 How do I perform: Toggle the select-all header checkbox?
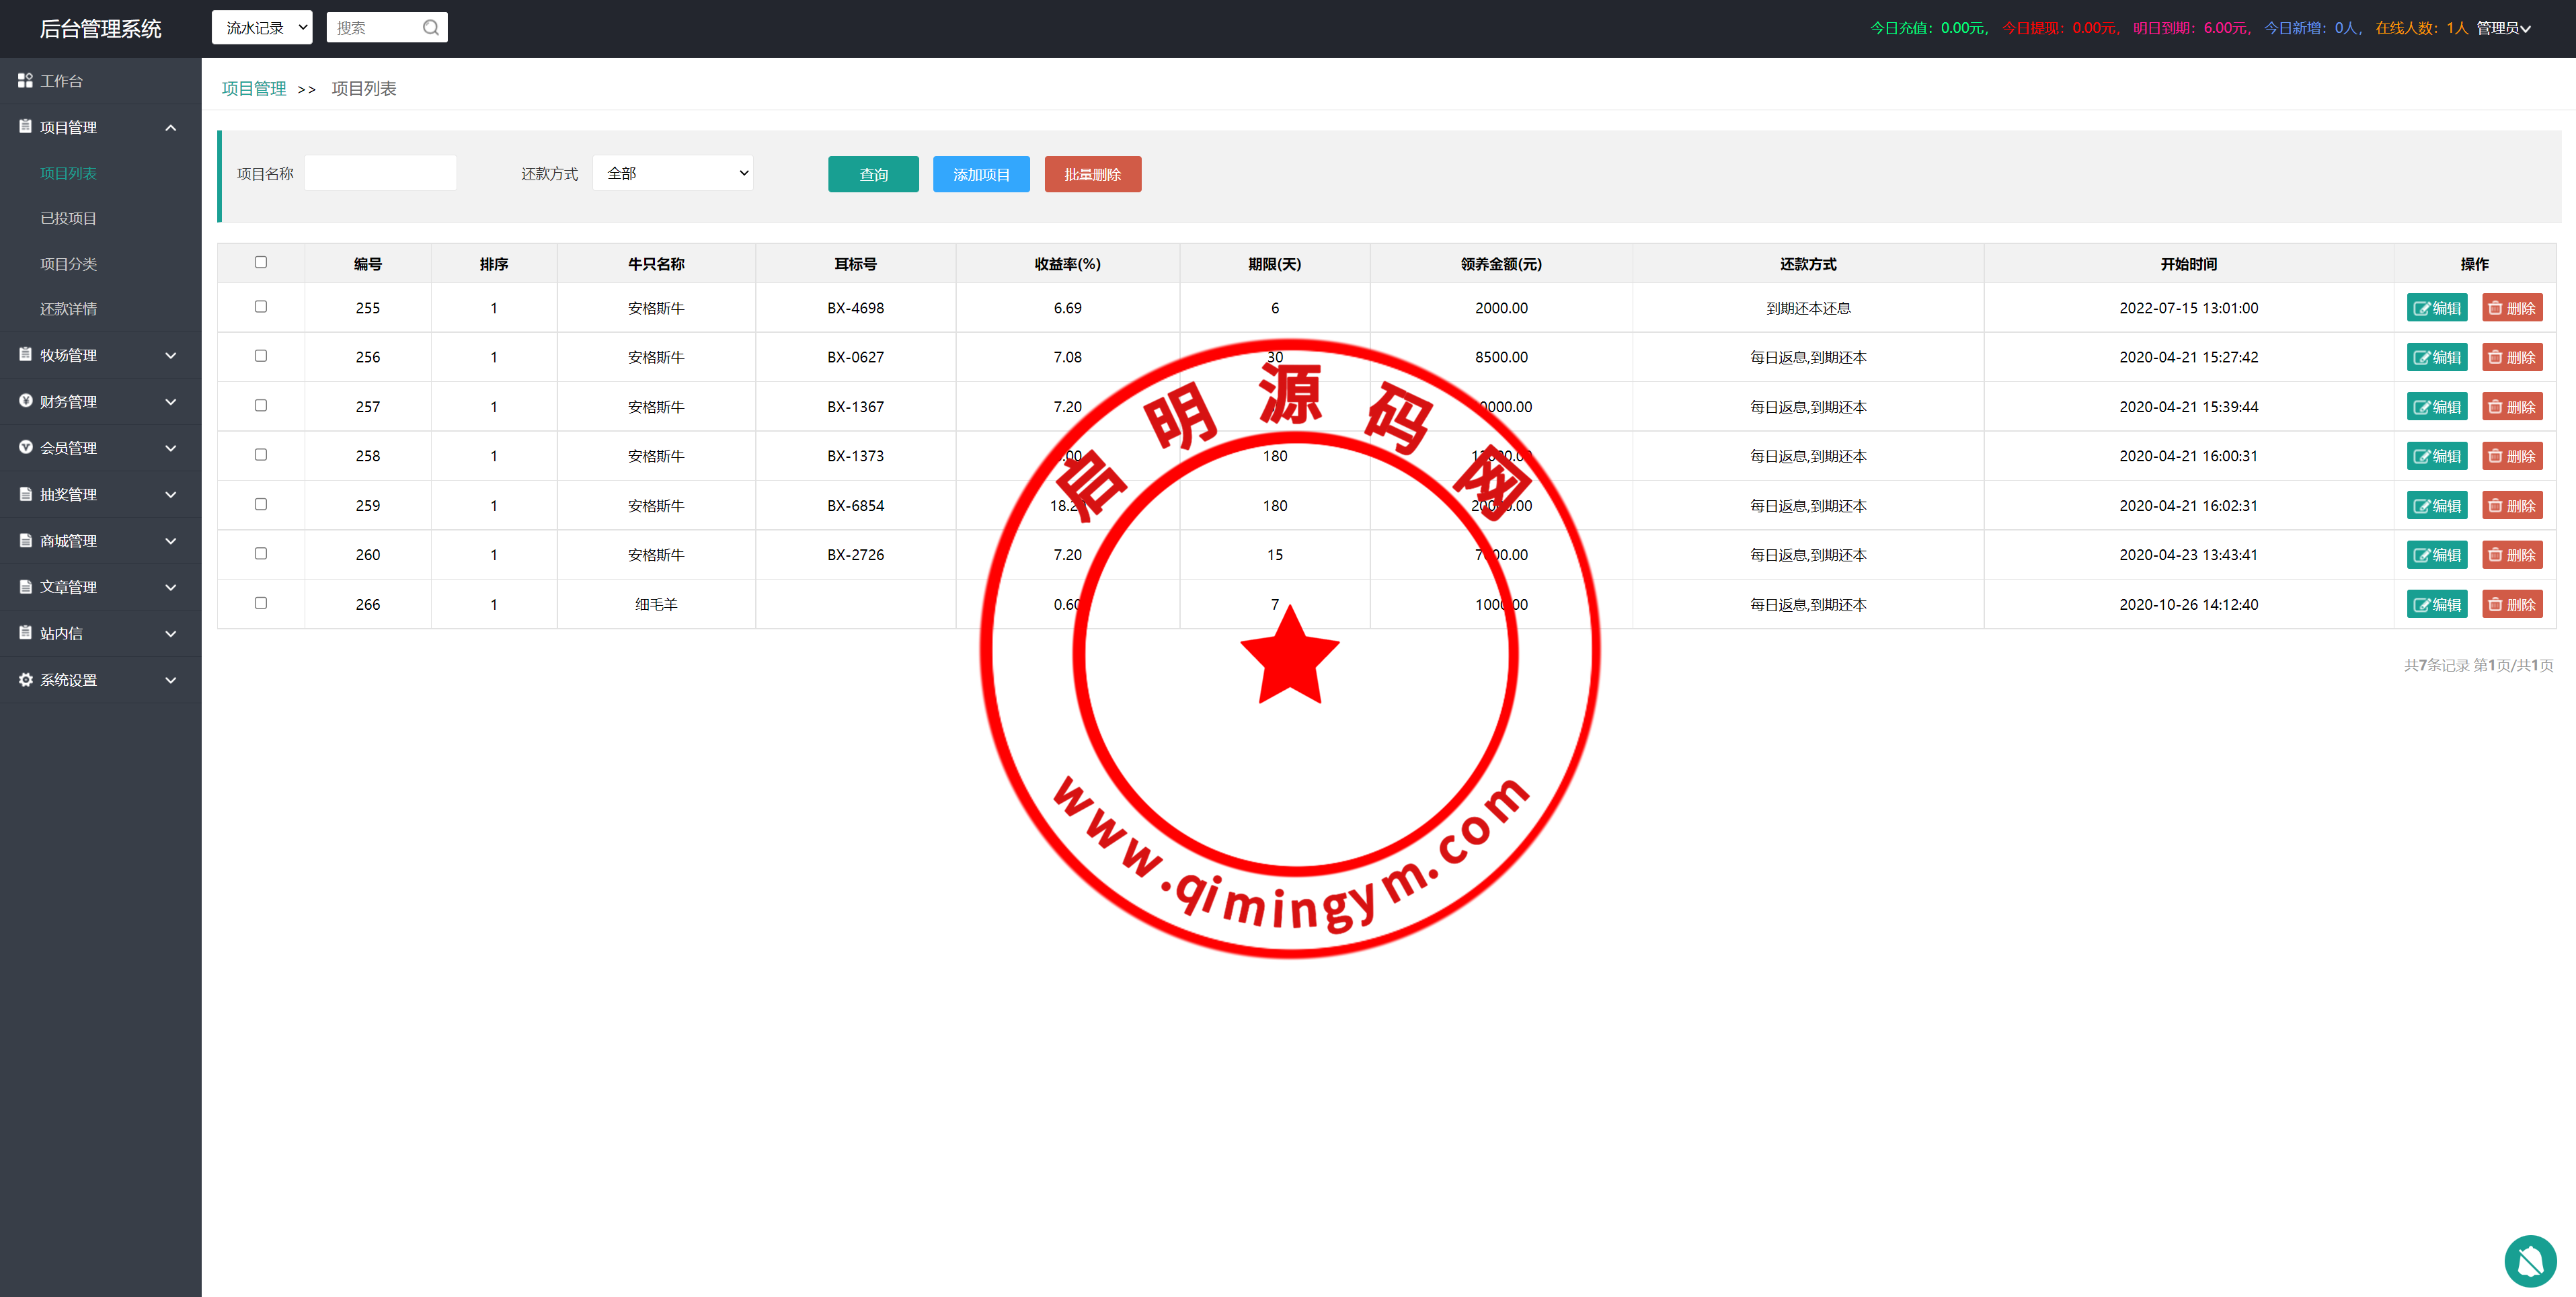coord(261,262)
